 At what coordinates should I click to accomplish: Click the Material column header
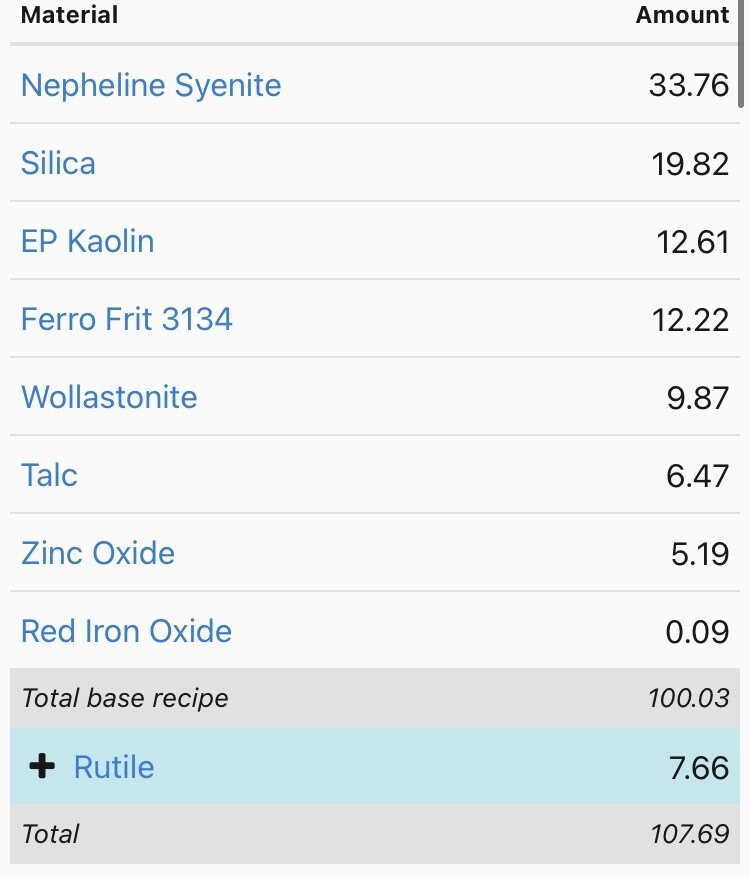point(69,16)
